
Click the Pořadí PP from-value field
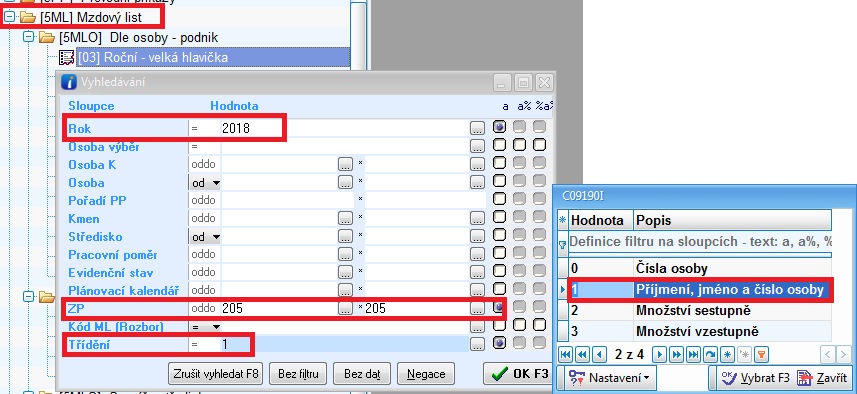287,201
